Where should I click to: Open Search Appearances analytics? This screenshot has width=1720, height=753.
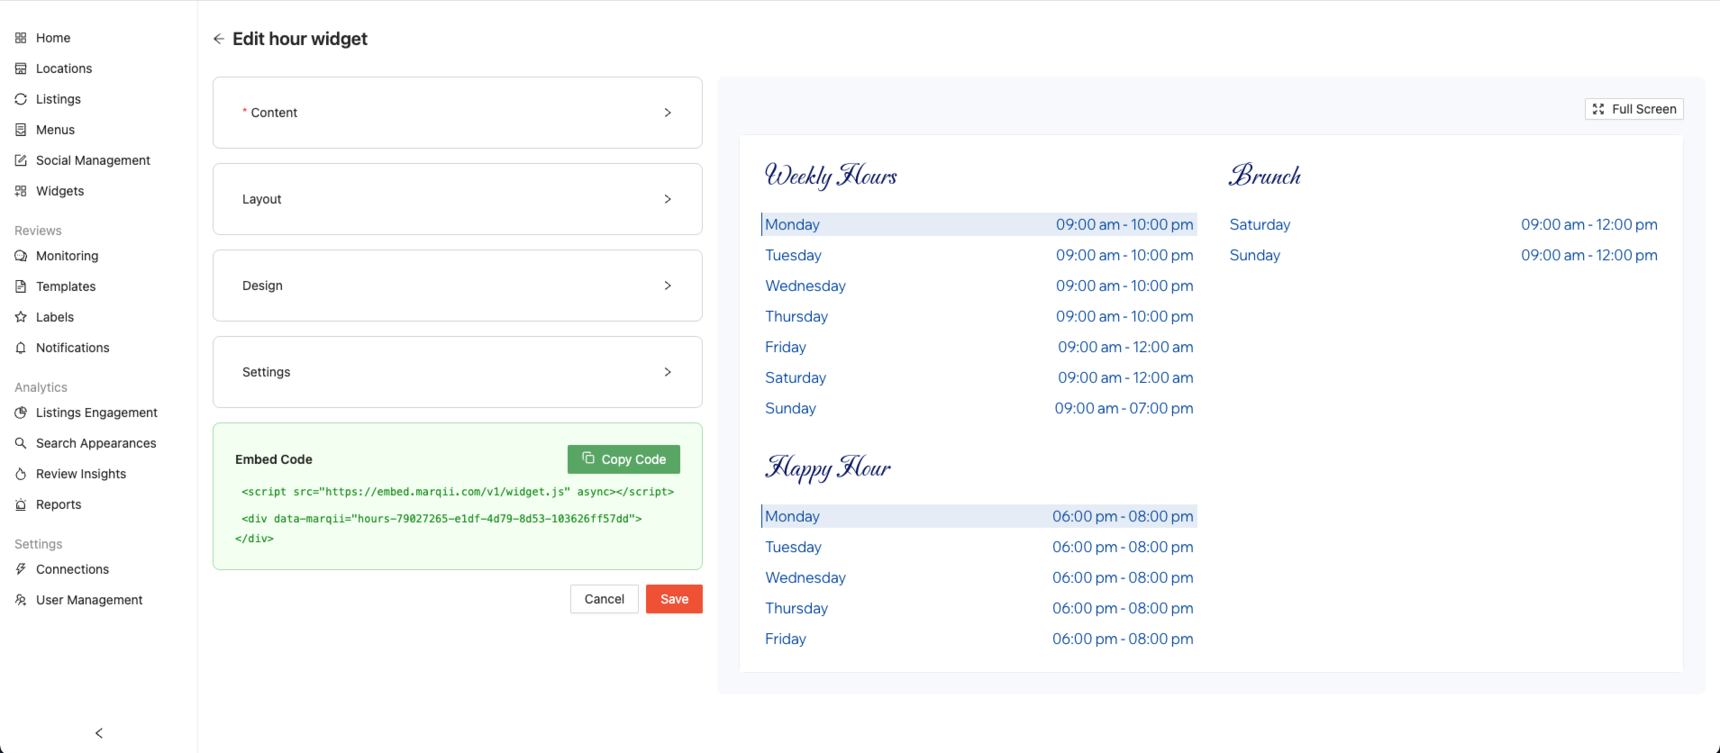pyautogui.click(x=96, y=443)
